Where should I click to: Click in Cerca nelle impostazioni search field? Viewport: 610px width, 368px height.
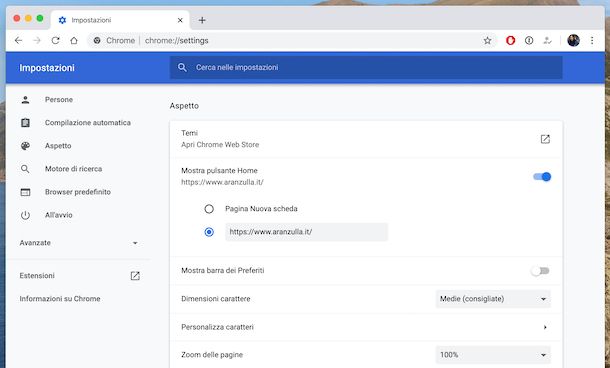pos(366,67)
